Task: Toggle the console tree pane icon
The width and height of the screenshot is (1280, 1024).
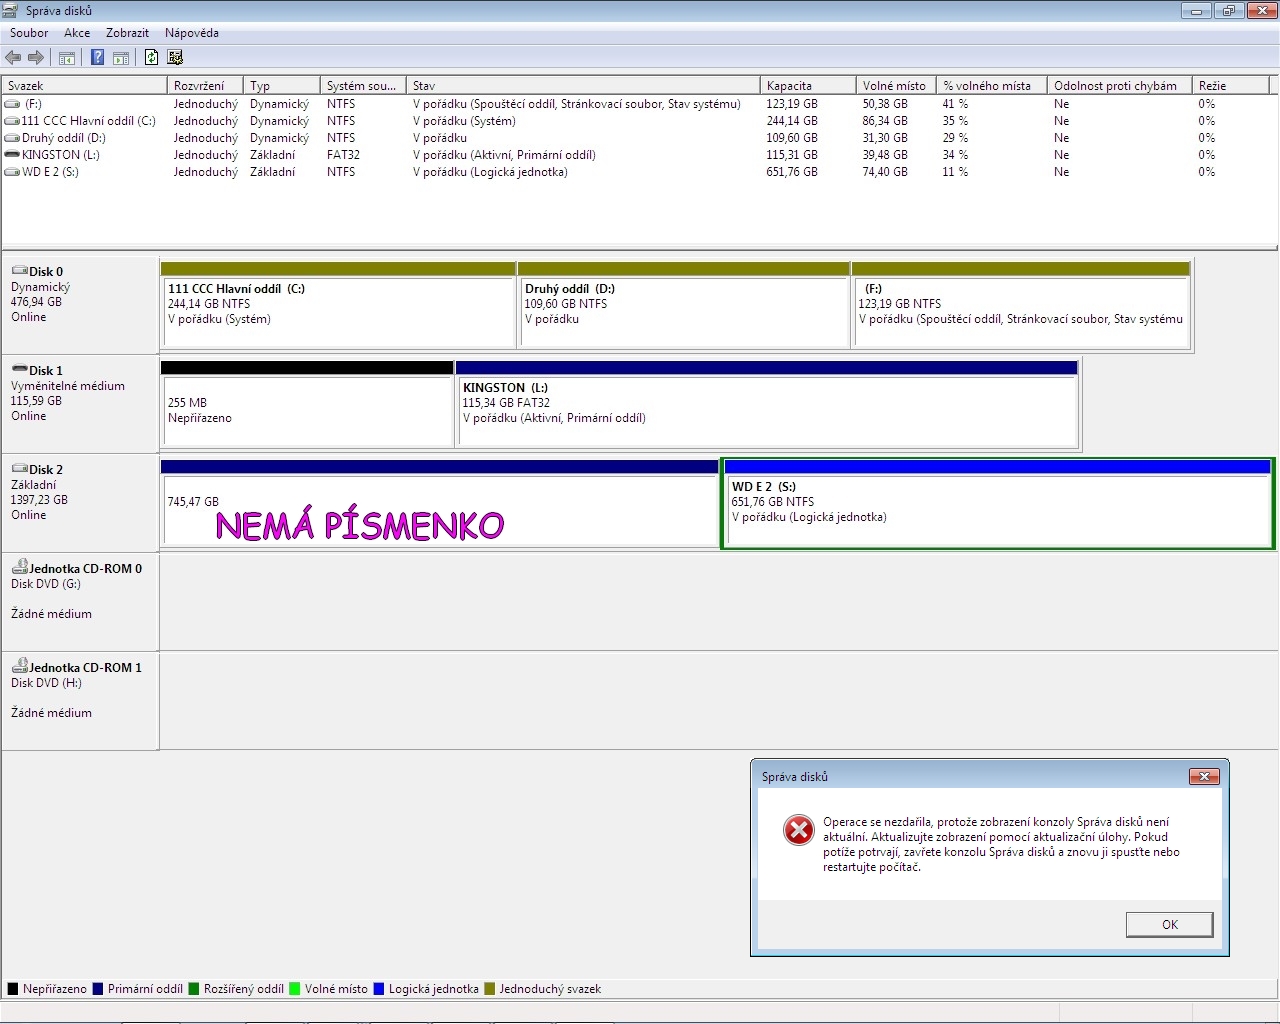Action: coord(67,58)
